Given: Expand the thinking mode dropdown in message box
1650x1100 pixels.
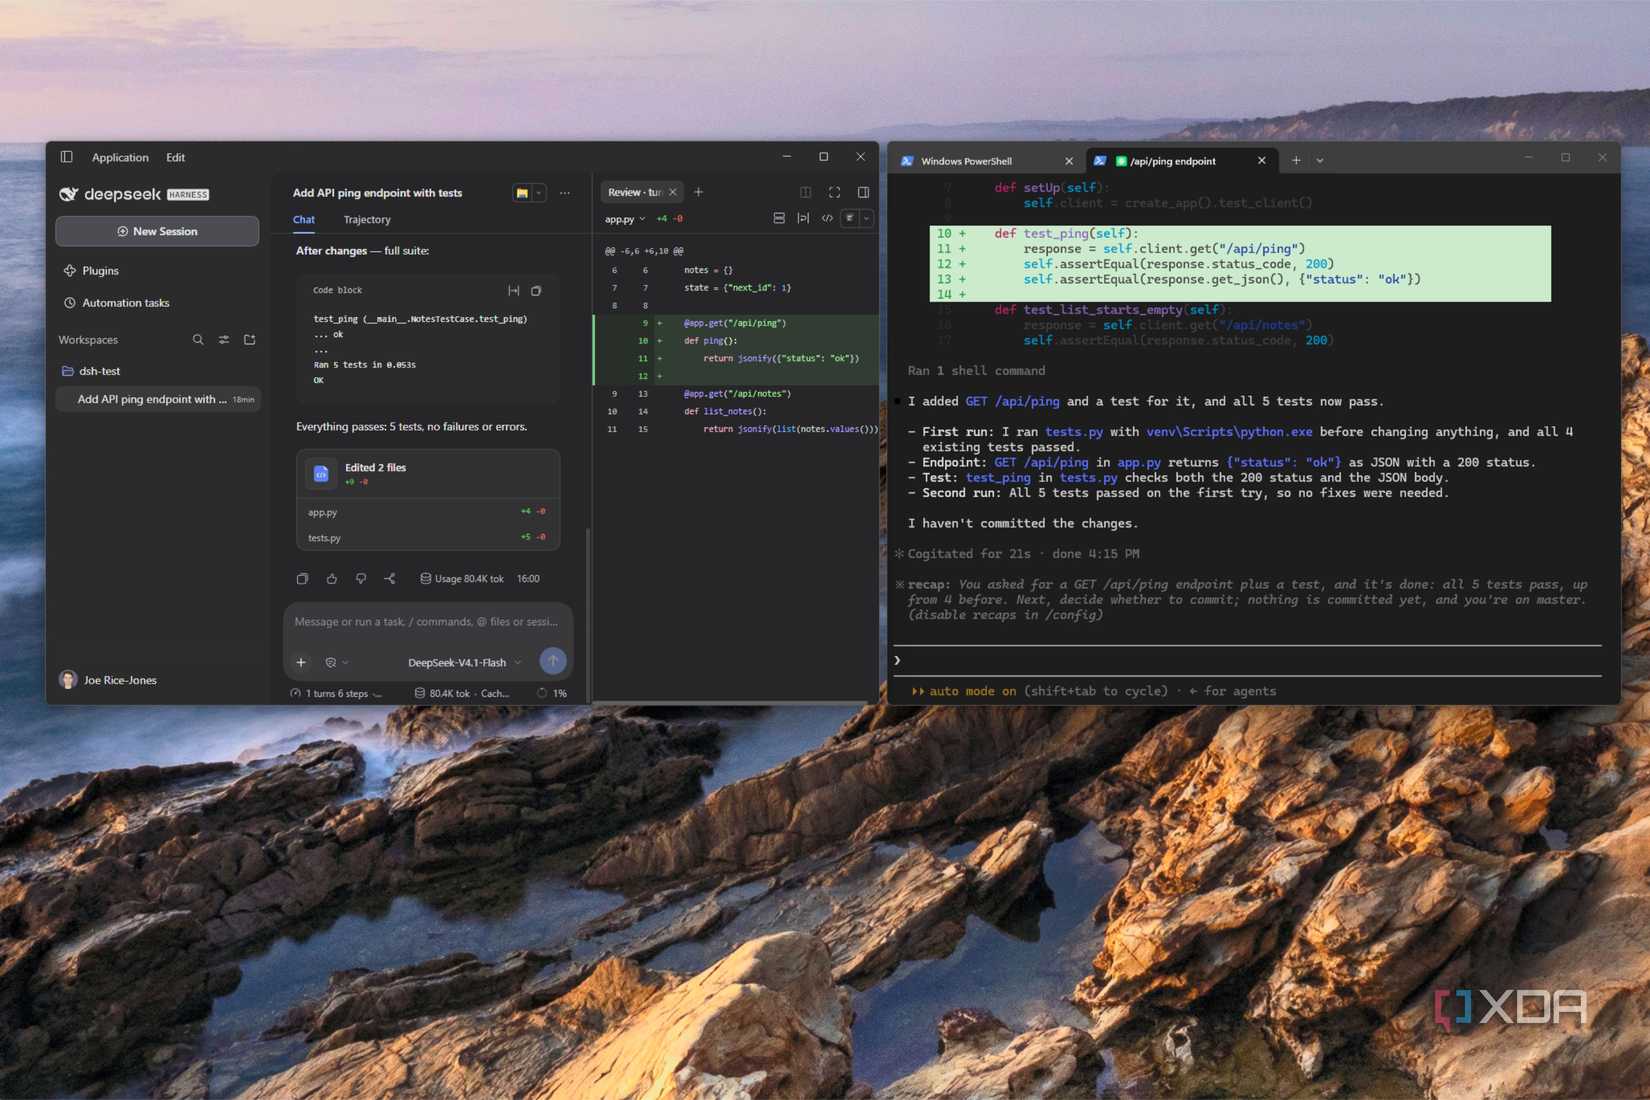Looking at the screenshot, I should (336, 662).
